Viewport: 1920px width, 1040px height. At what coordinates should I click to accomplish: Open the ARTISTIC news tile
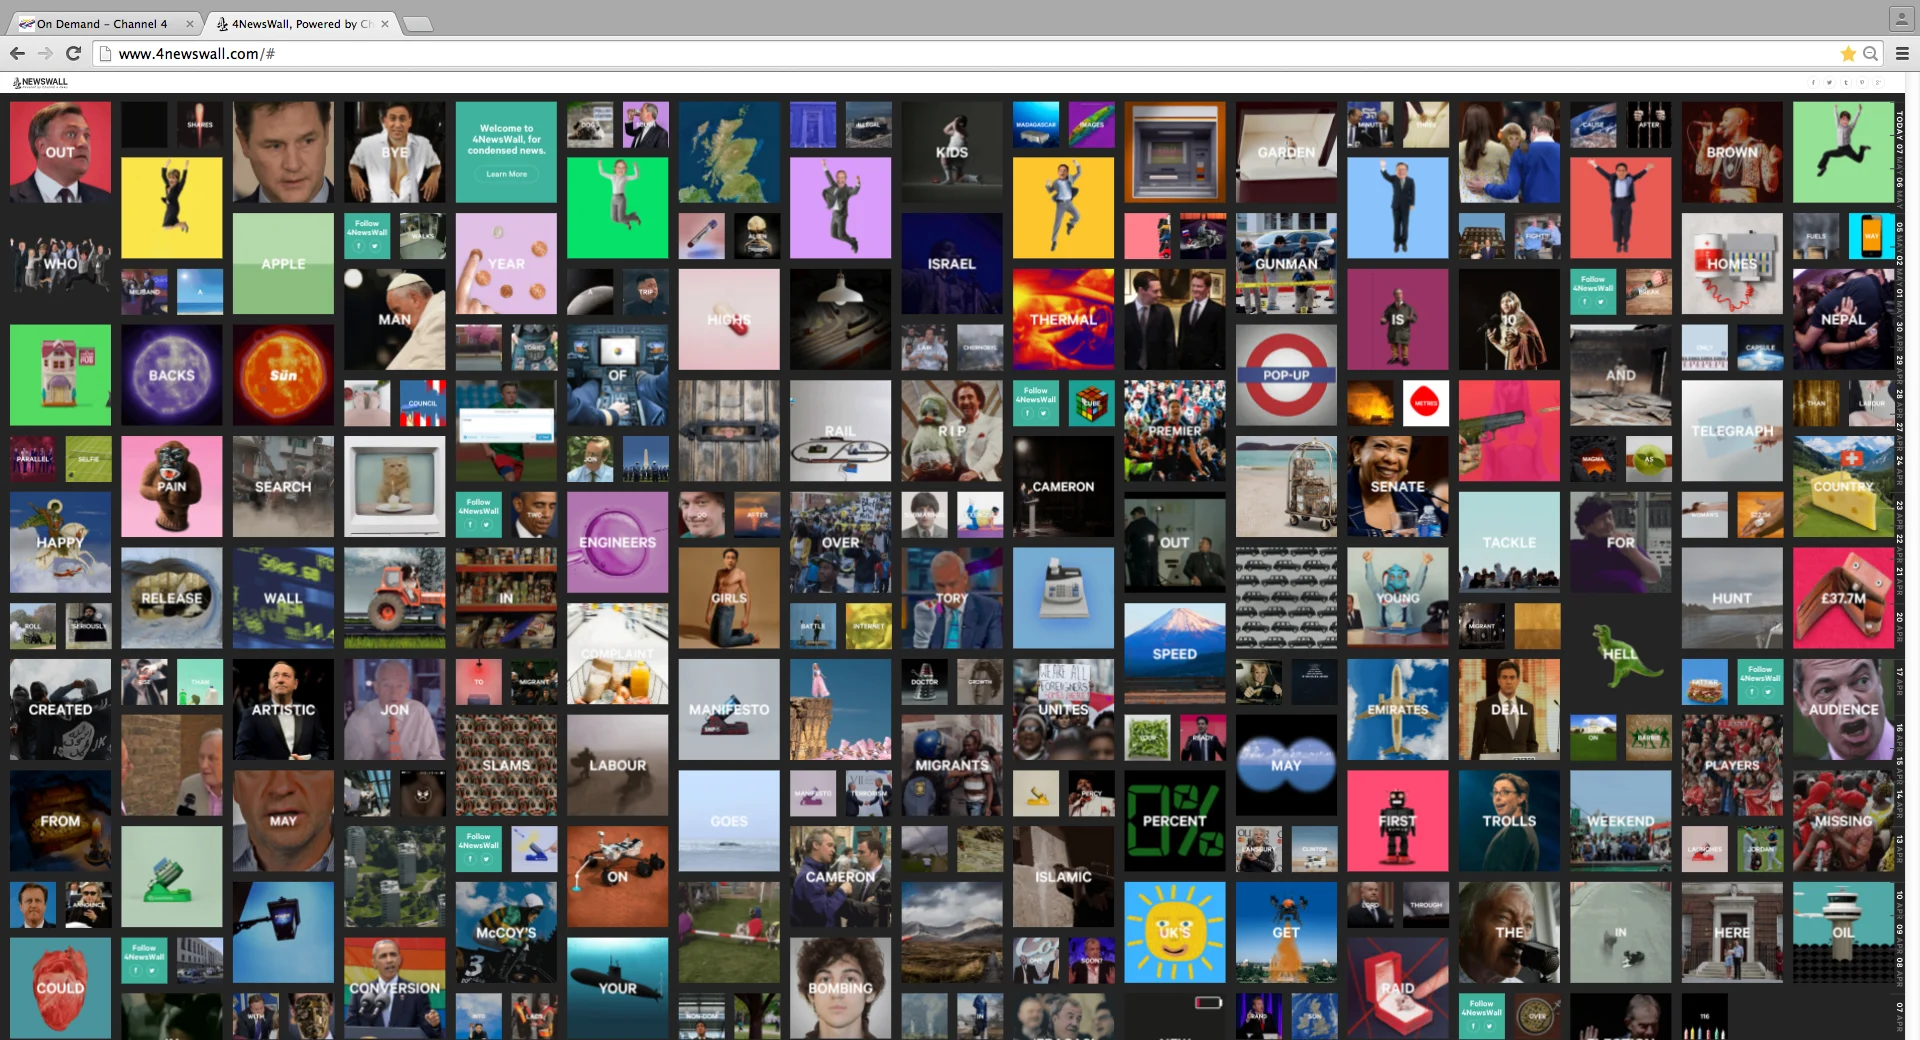coord(283,709)
